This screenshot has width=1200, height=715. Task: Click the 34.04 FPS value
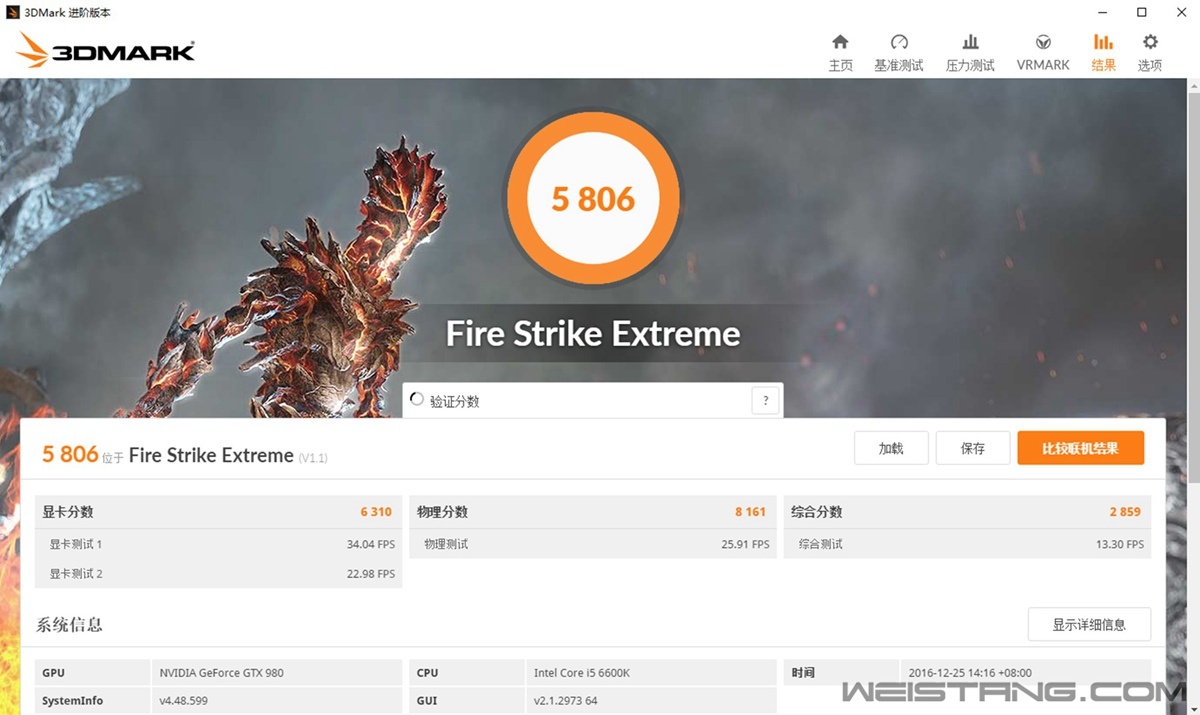(x=370, y=545)
